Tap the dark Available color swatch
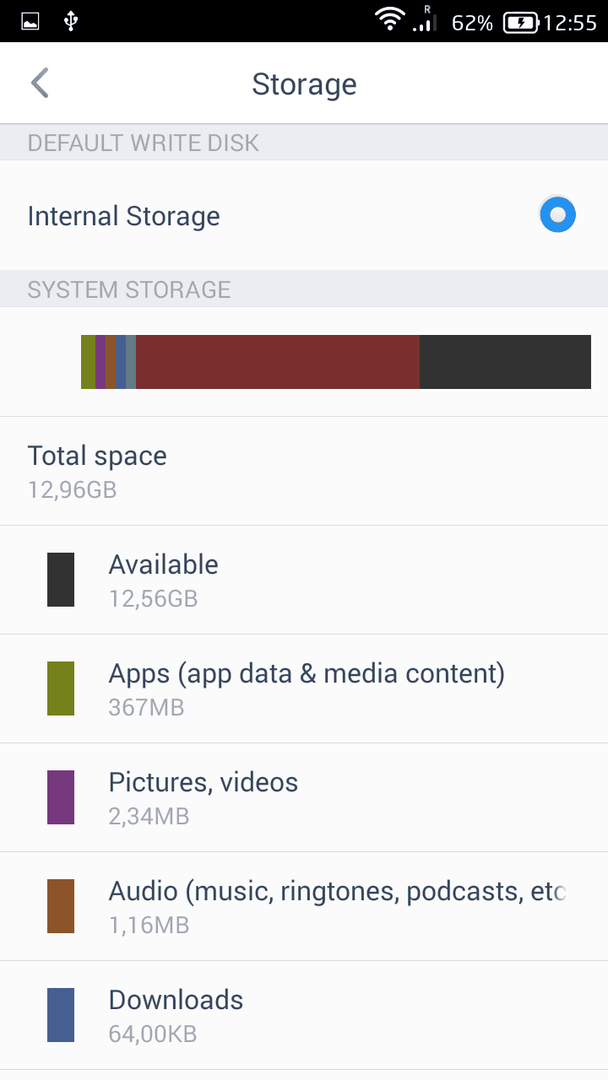 click(x=61, y=580)
